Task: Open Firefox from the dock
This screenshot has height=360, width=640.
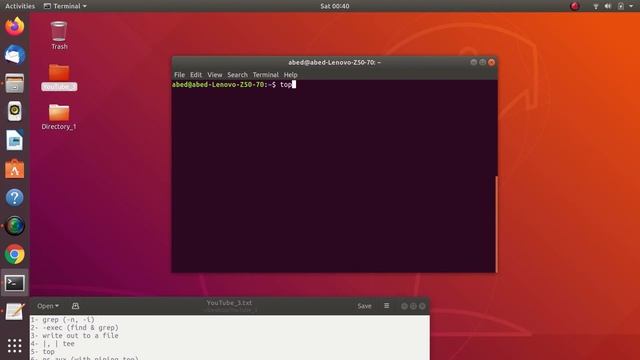Action: pos(15,27)
